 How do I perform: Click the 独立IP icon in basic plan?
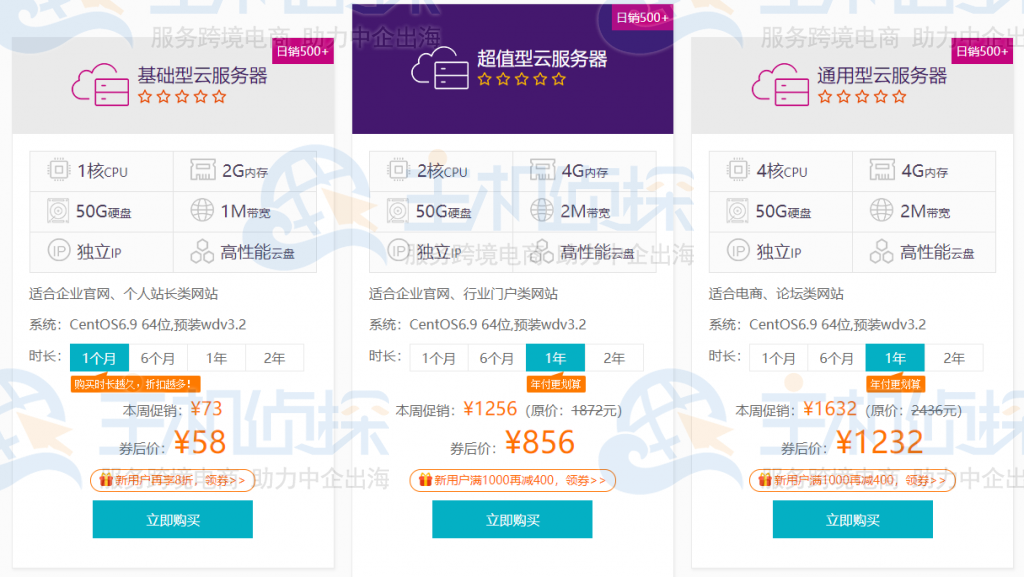59,251
